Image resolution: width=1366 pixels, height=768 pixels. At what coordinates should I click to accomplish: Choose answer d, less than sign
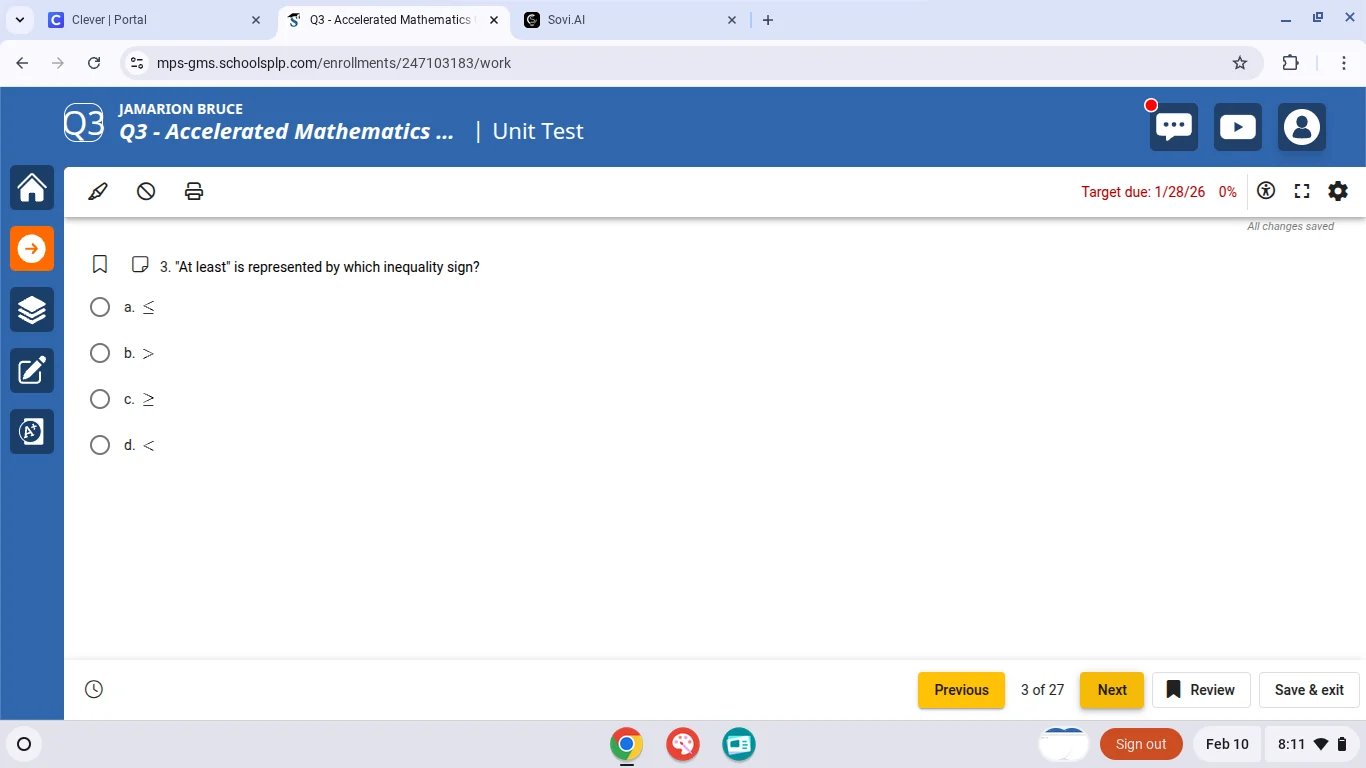click(100, 445)
